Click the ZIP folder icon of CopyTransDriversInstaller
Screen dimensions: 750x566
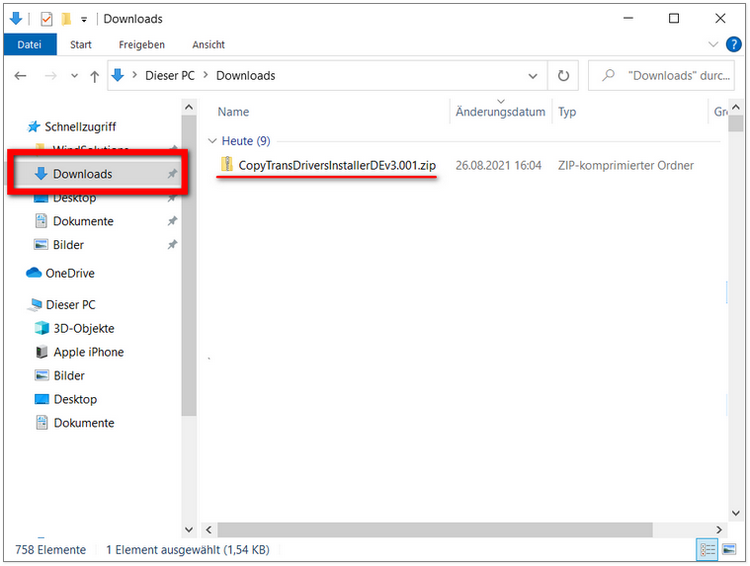click(x=227, y=164)
